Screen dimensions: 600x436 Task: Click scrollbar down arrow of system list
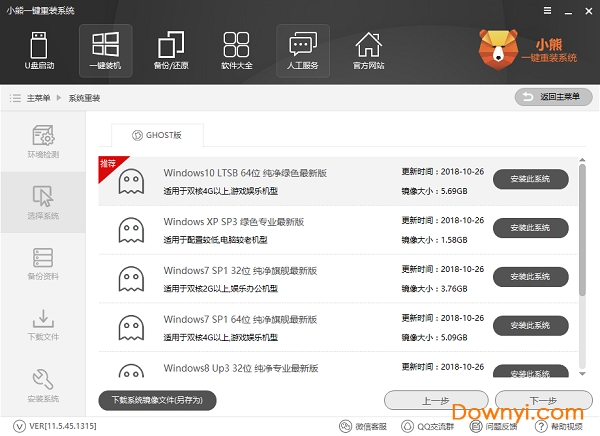pyautogui.click(x=582, y=374)
